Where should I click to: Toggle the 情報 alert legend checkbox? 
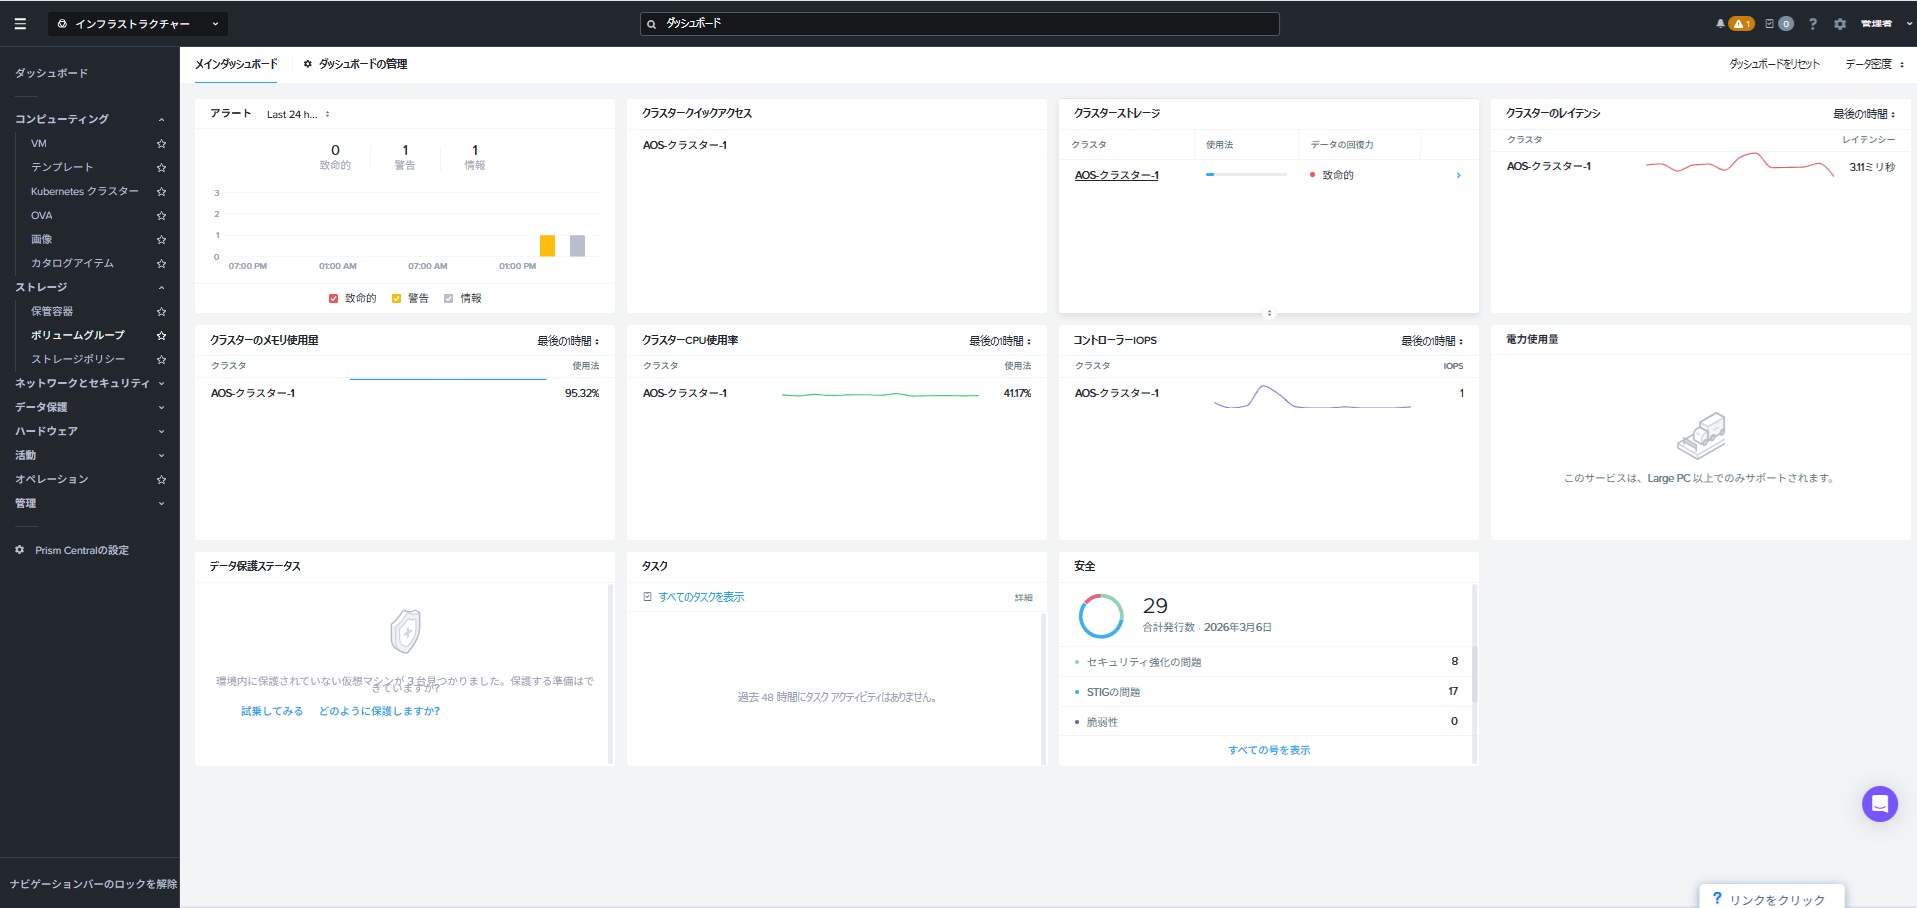(449, 298)
